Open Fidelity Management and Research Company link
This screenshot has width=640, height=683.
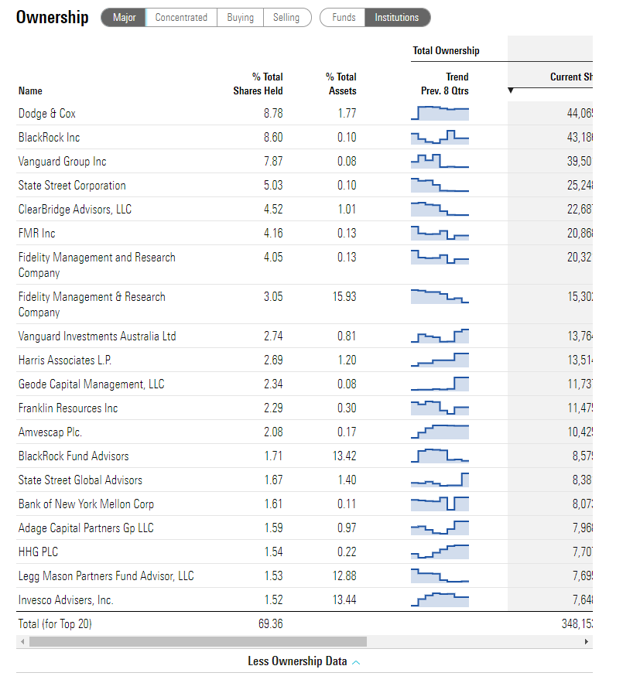pyautogui.click(x=97, y=265)
